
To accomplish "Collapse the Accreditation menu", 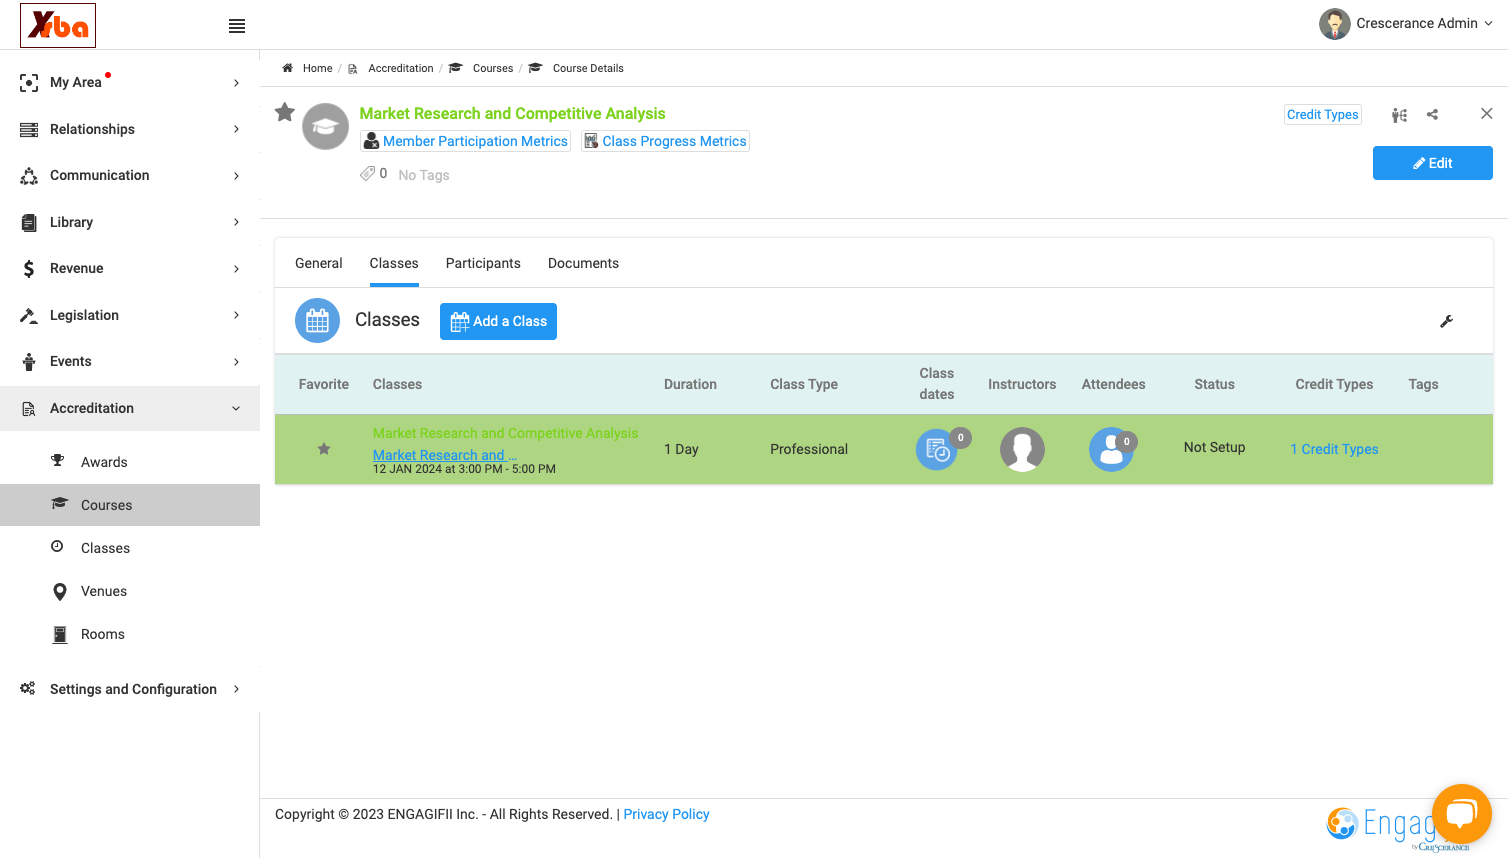I will click(x=130, y=408).
